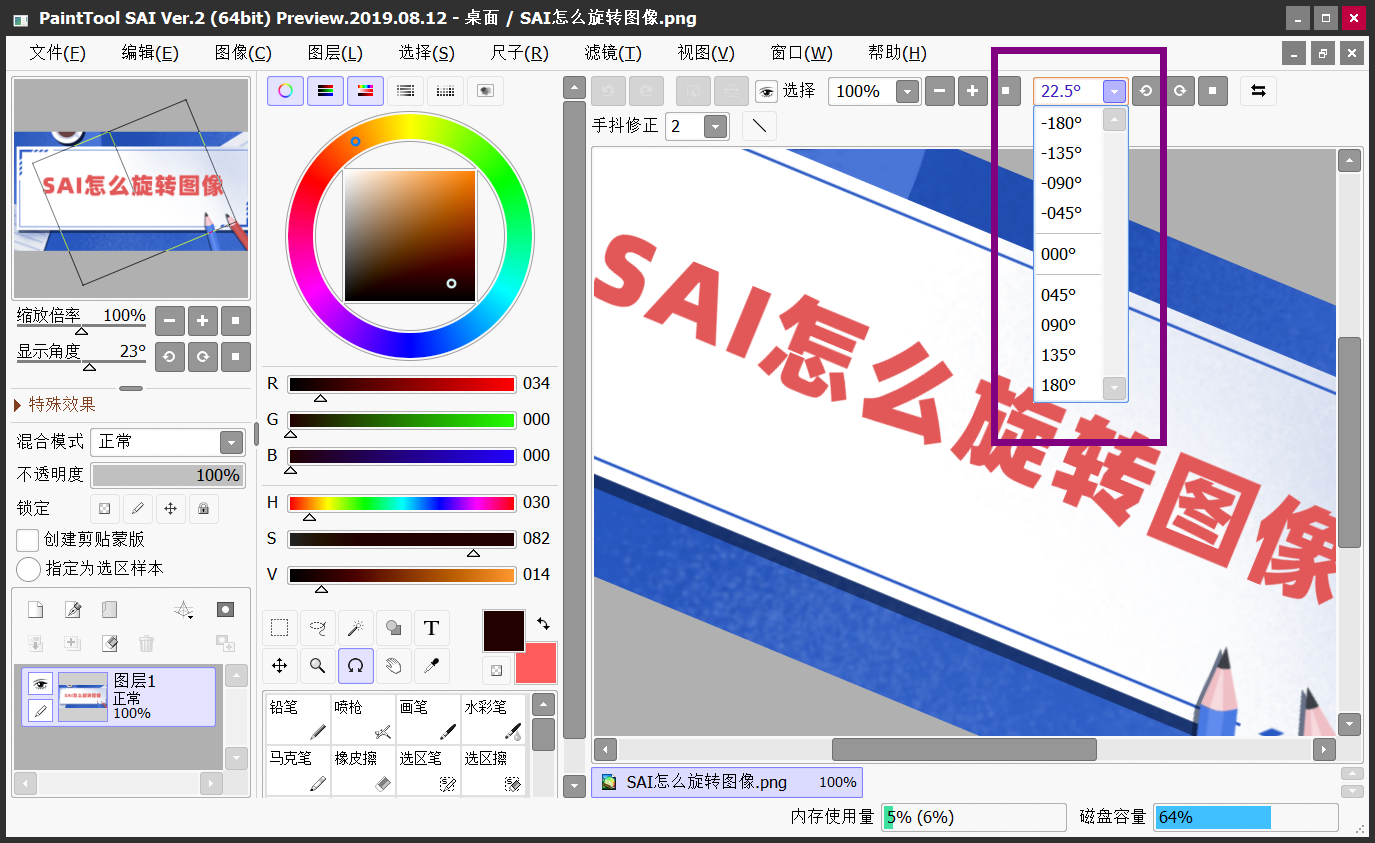Zoom in using toolbar plus button
The image size is (1375, 843).
[972, 91]
